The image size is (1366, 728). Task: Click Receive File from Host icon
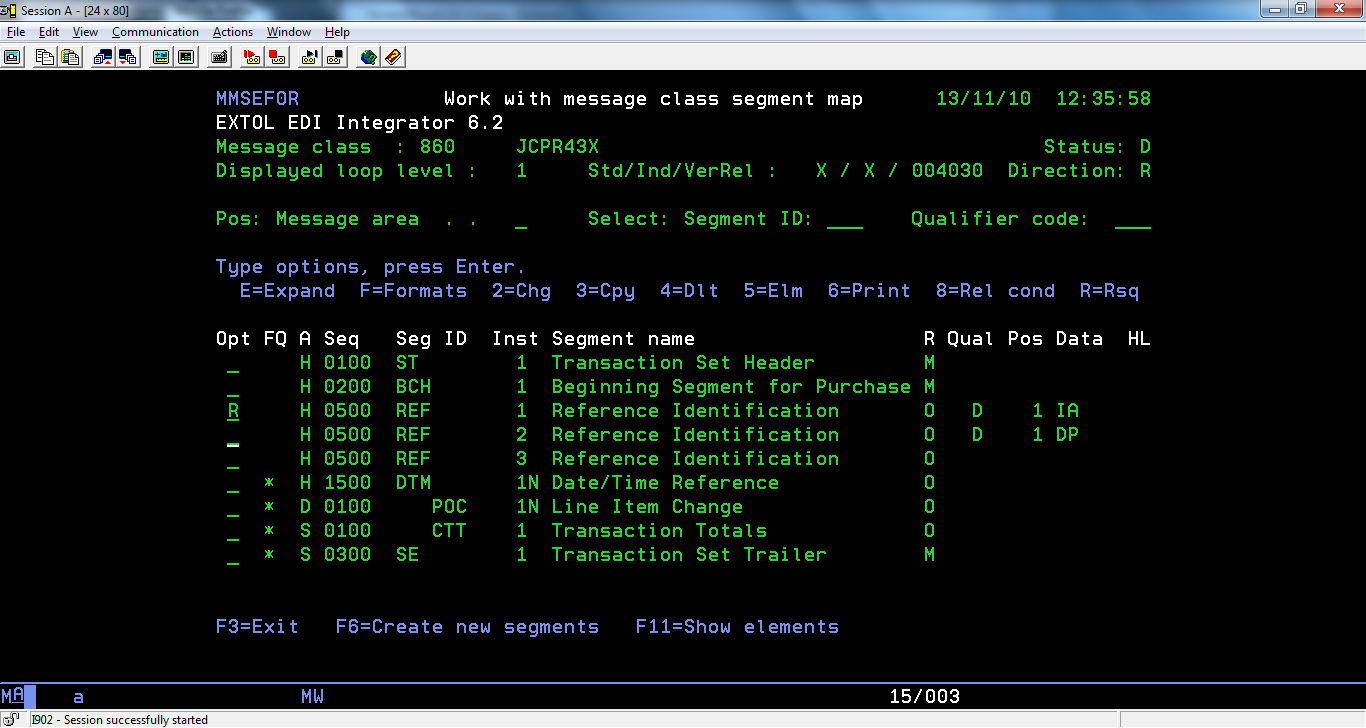pos(127,57)
